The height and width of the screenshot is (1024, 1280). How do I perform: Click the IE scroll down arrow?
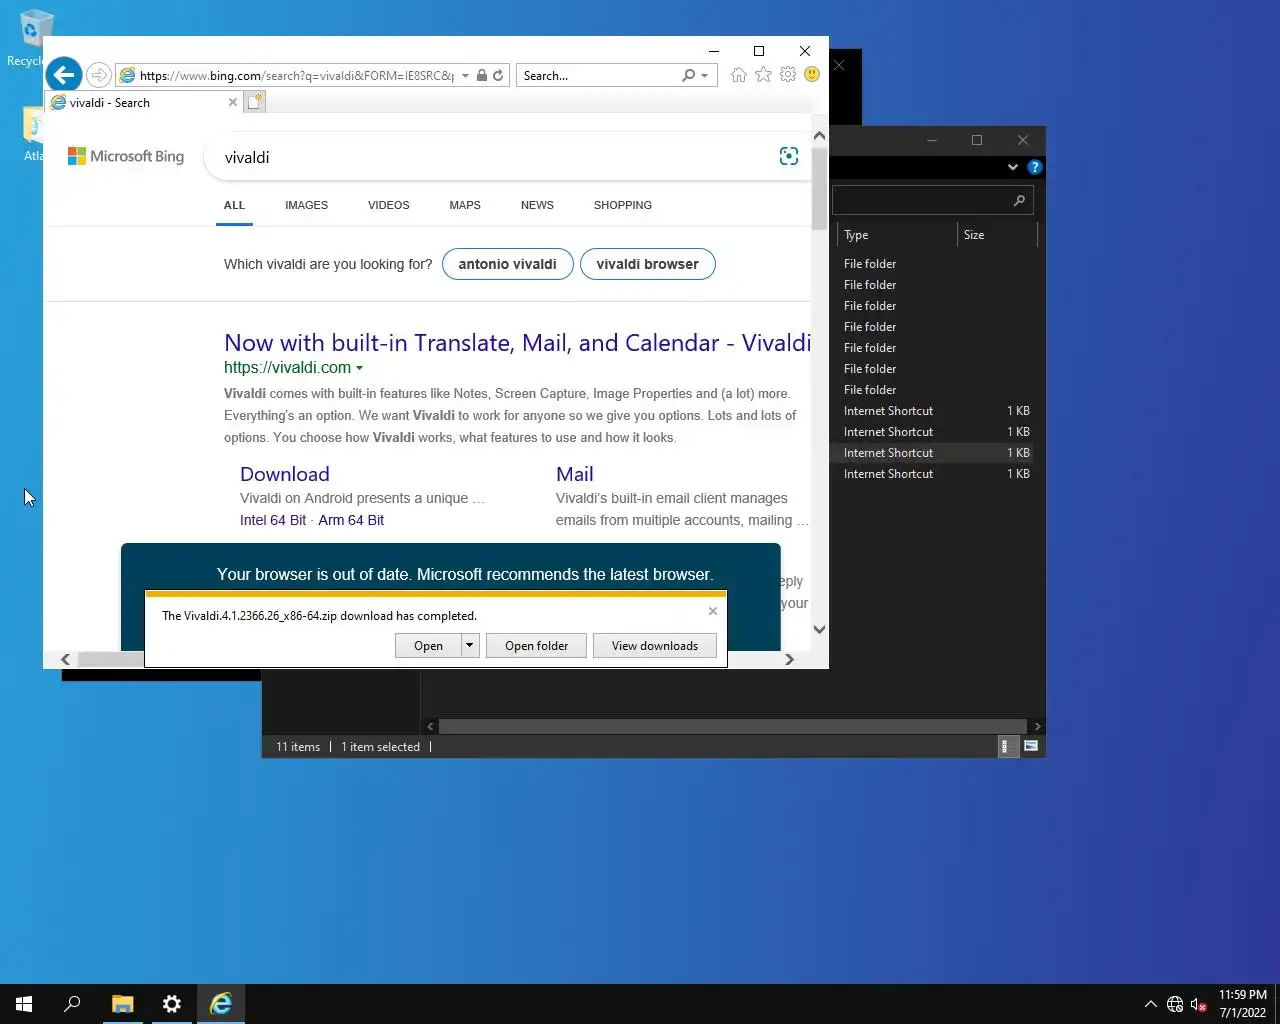819,629
